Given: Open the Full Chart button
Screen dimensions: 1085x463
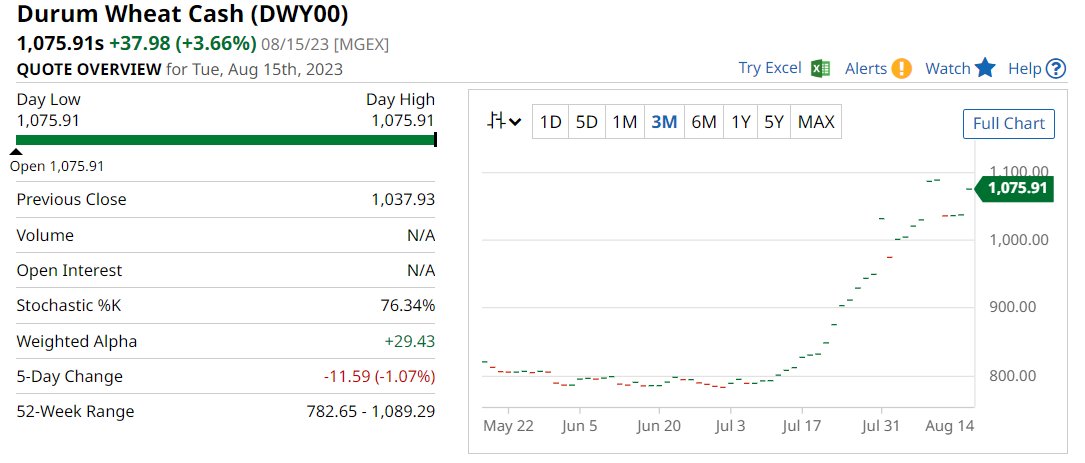Looking at the screenshot, I should point(1009,124).
